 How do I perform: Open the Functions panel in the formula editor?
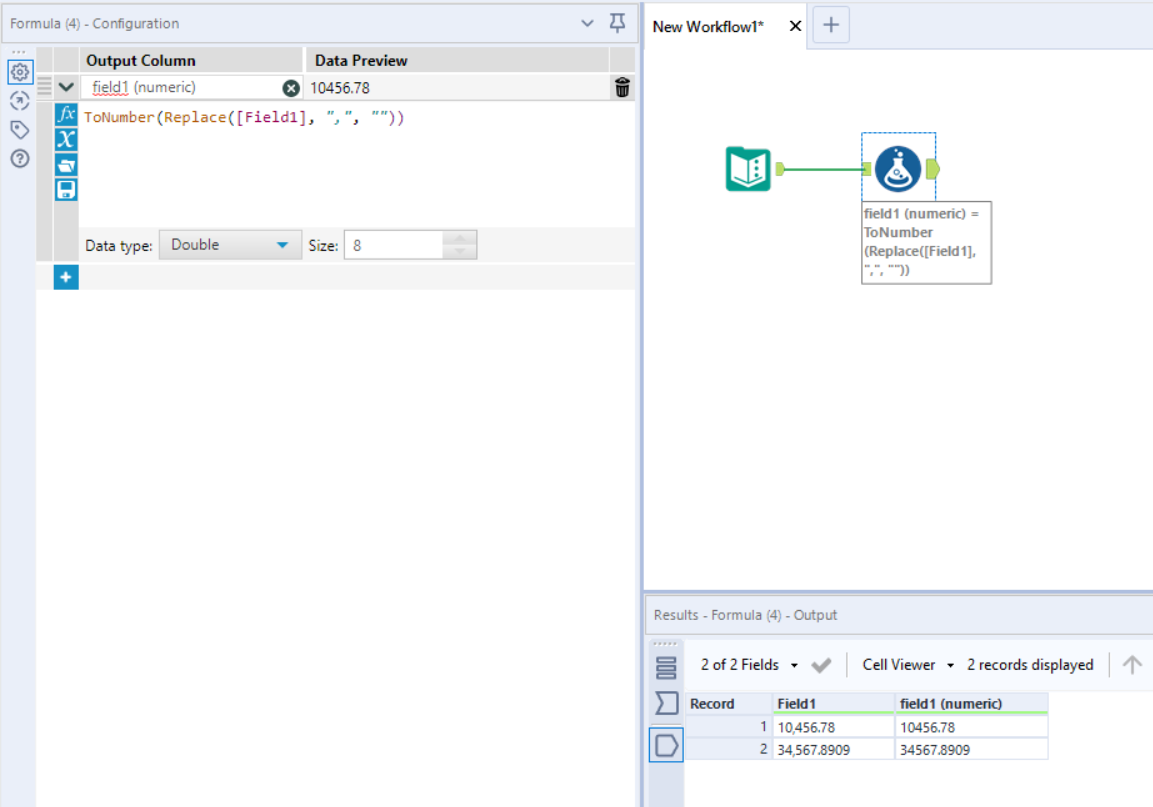65,114
